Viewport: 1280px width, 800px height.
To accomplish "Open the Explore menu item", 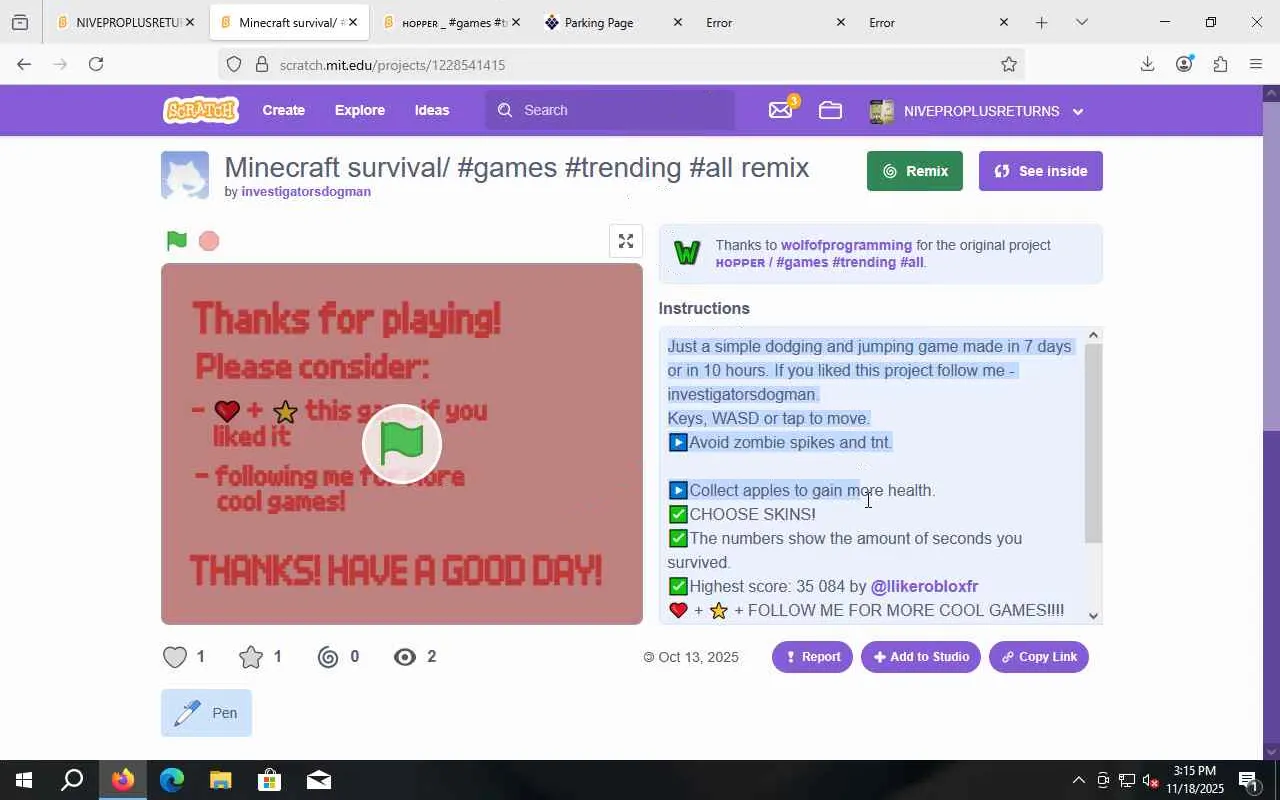I will click(360, 110).
